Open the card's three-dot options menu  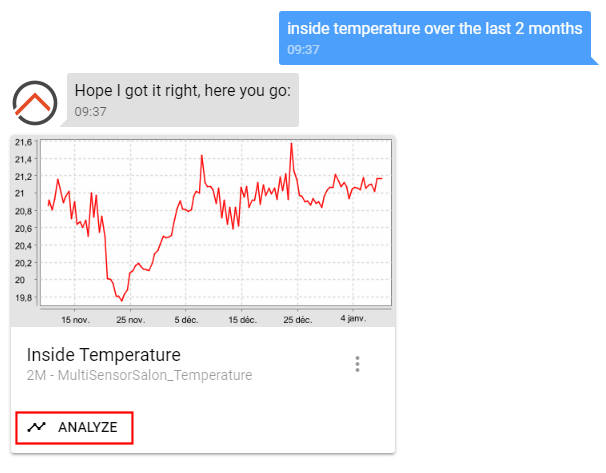tap(357, 364)
